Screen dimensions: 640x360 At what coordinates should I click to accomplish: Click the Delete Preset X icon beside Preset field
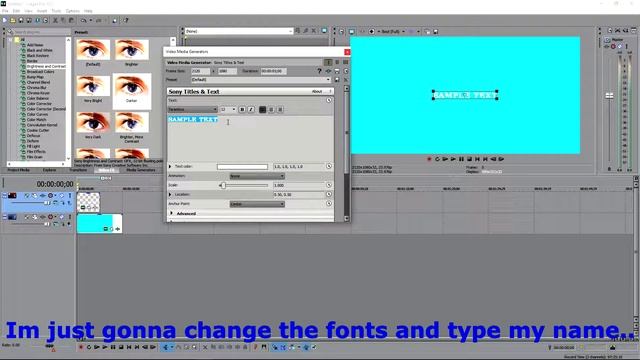tap(345, 80)
